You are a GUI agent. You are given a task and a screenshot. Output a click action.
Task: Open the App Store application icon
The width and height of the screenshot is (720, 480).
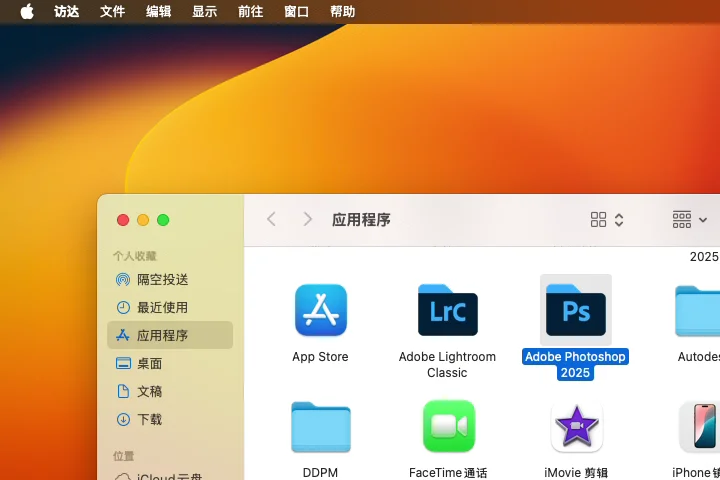pos(321,310)
